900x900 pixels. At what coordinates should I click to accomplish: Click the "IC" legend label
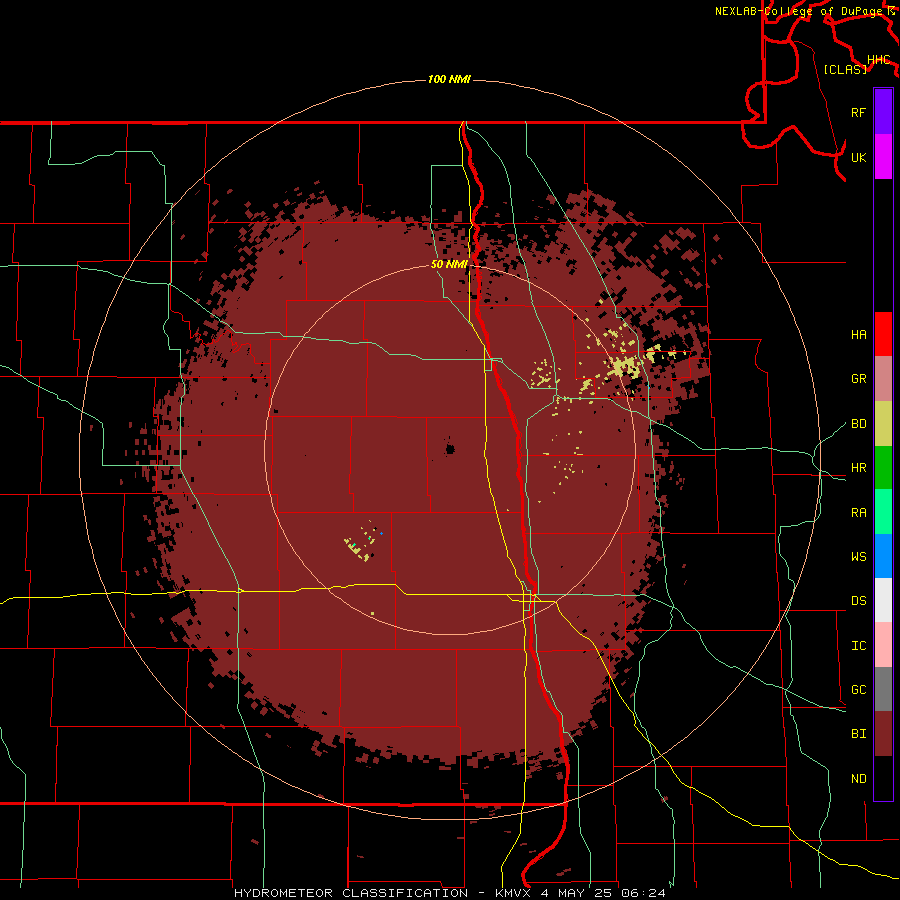858,646
